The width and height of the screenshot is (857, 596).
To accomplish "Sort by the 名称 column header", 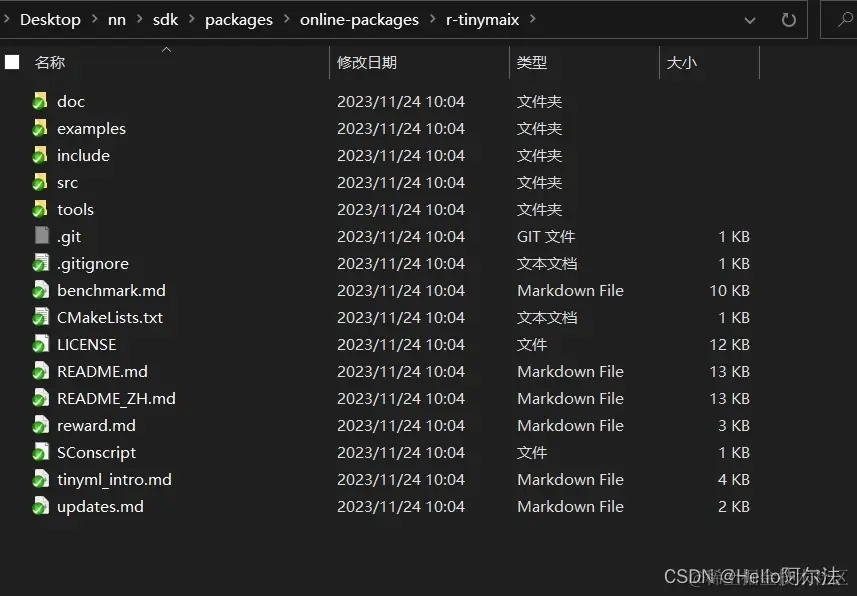I will point(50,62).
